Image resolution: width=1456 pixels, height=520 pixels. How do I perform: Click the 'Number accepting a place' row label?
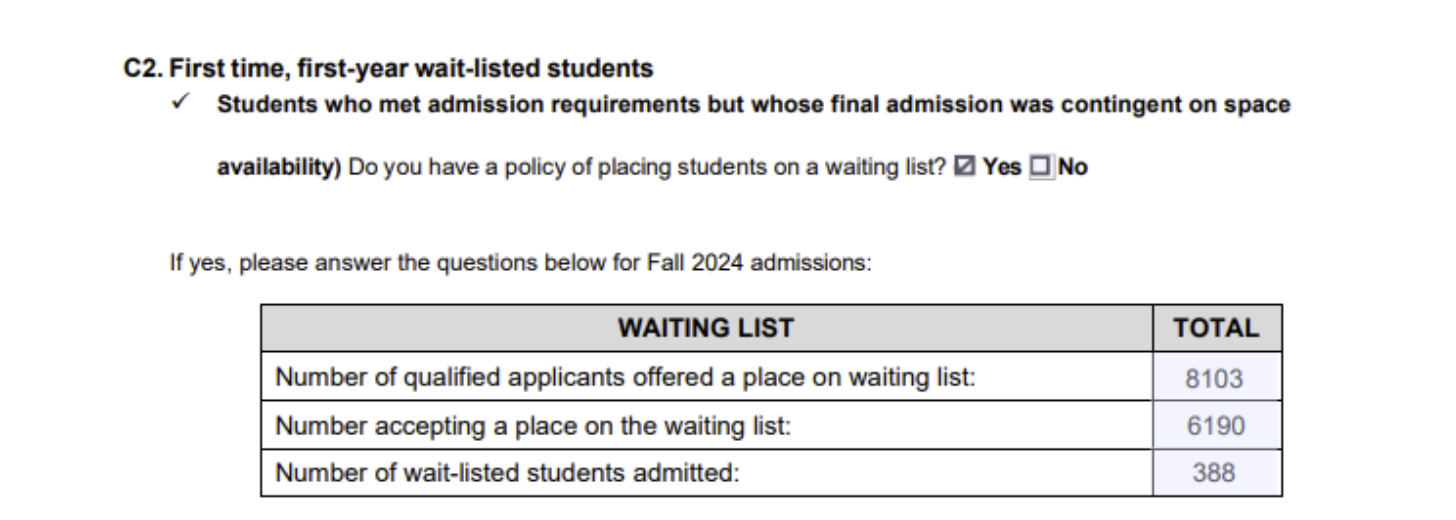click(533, 426)
